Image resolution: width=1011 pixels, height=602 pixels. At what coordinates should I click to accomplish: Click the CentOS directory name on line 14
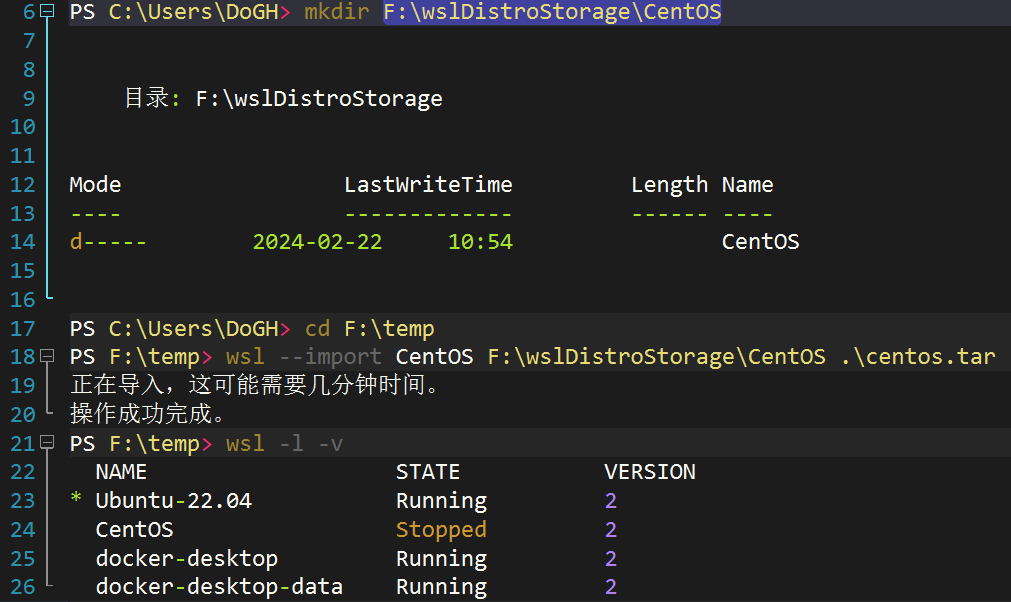(x=760, y=242)
